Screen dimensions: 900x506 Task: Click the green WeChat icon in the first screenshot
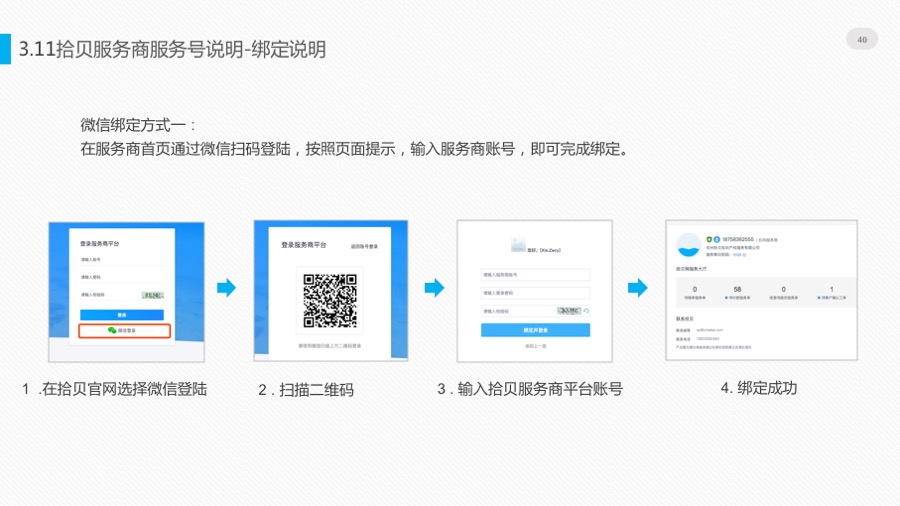click(112, 330)
